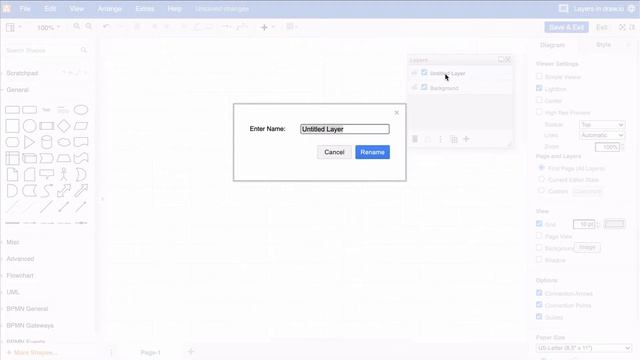Viewport: 640px width, 360px height.
Task: Select the diamond shape in General
Action: (64, 126)
